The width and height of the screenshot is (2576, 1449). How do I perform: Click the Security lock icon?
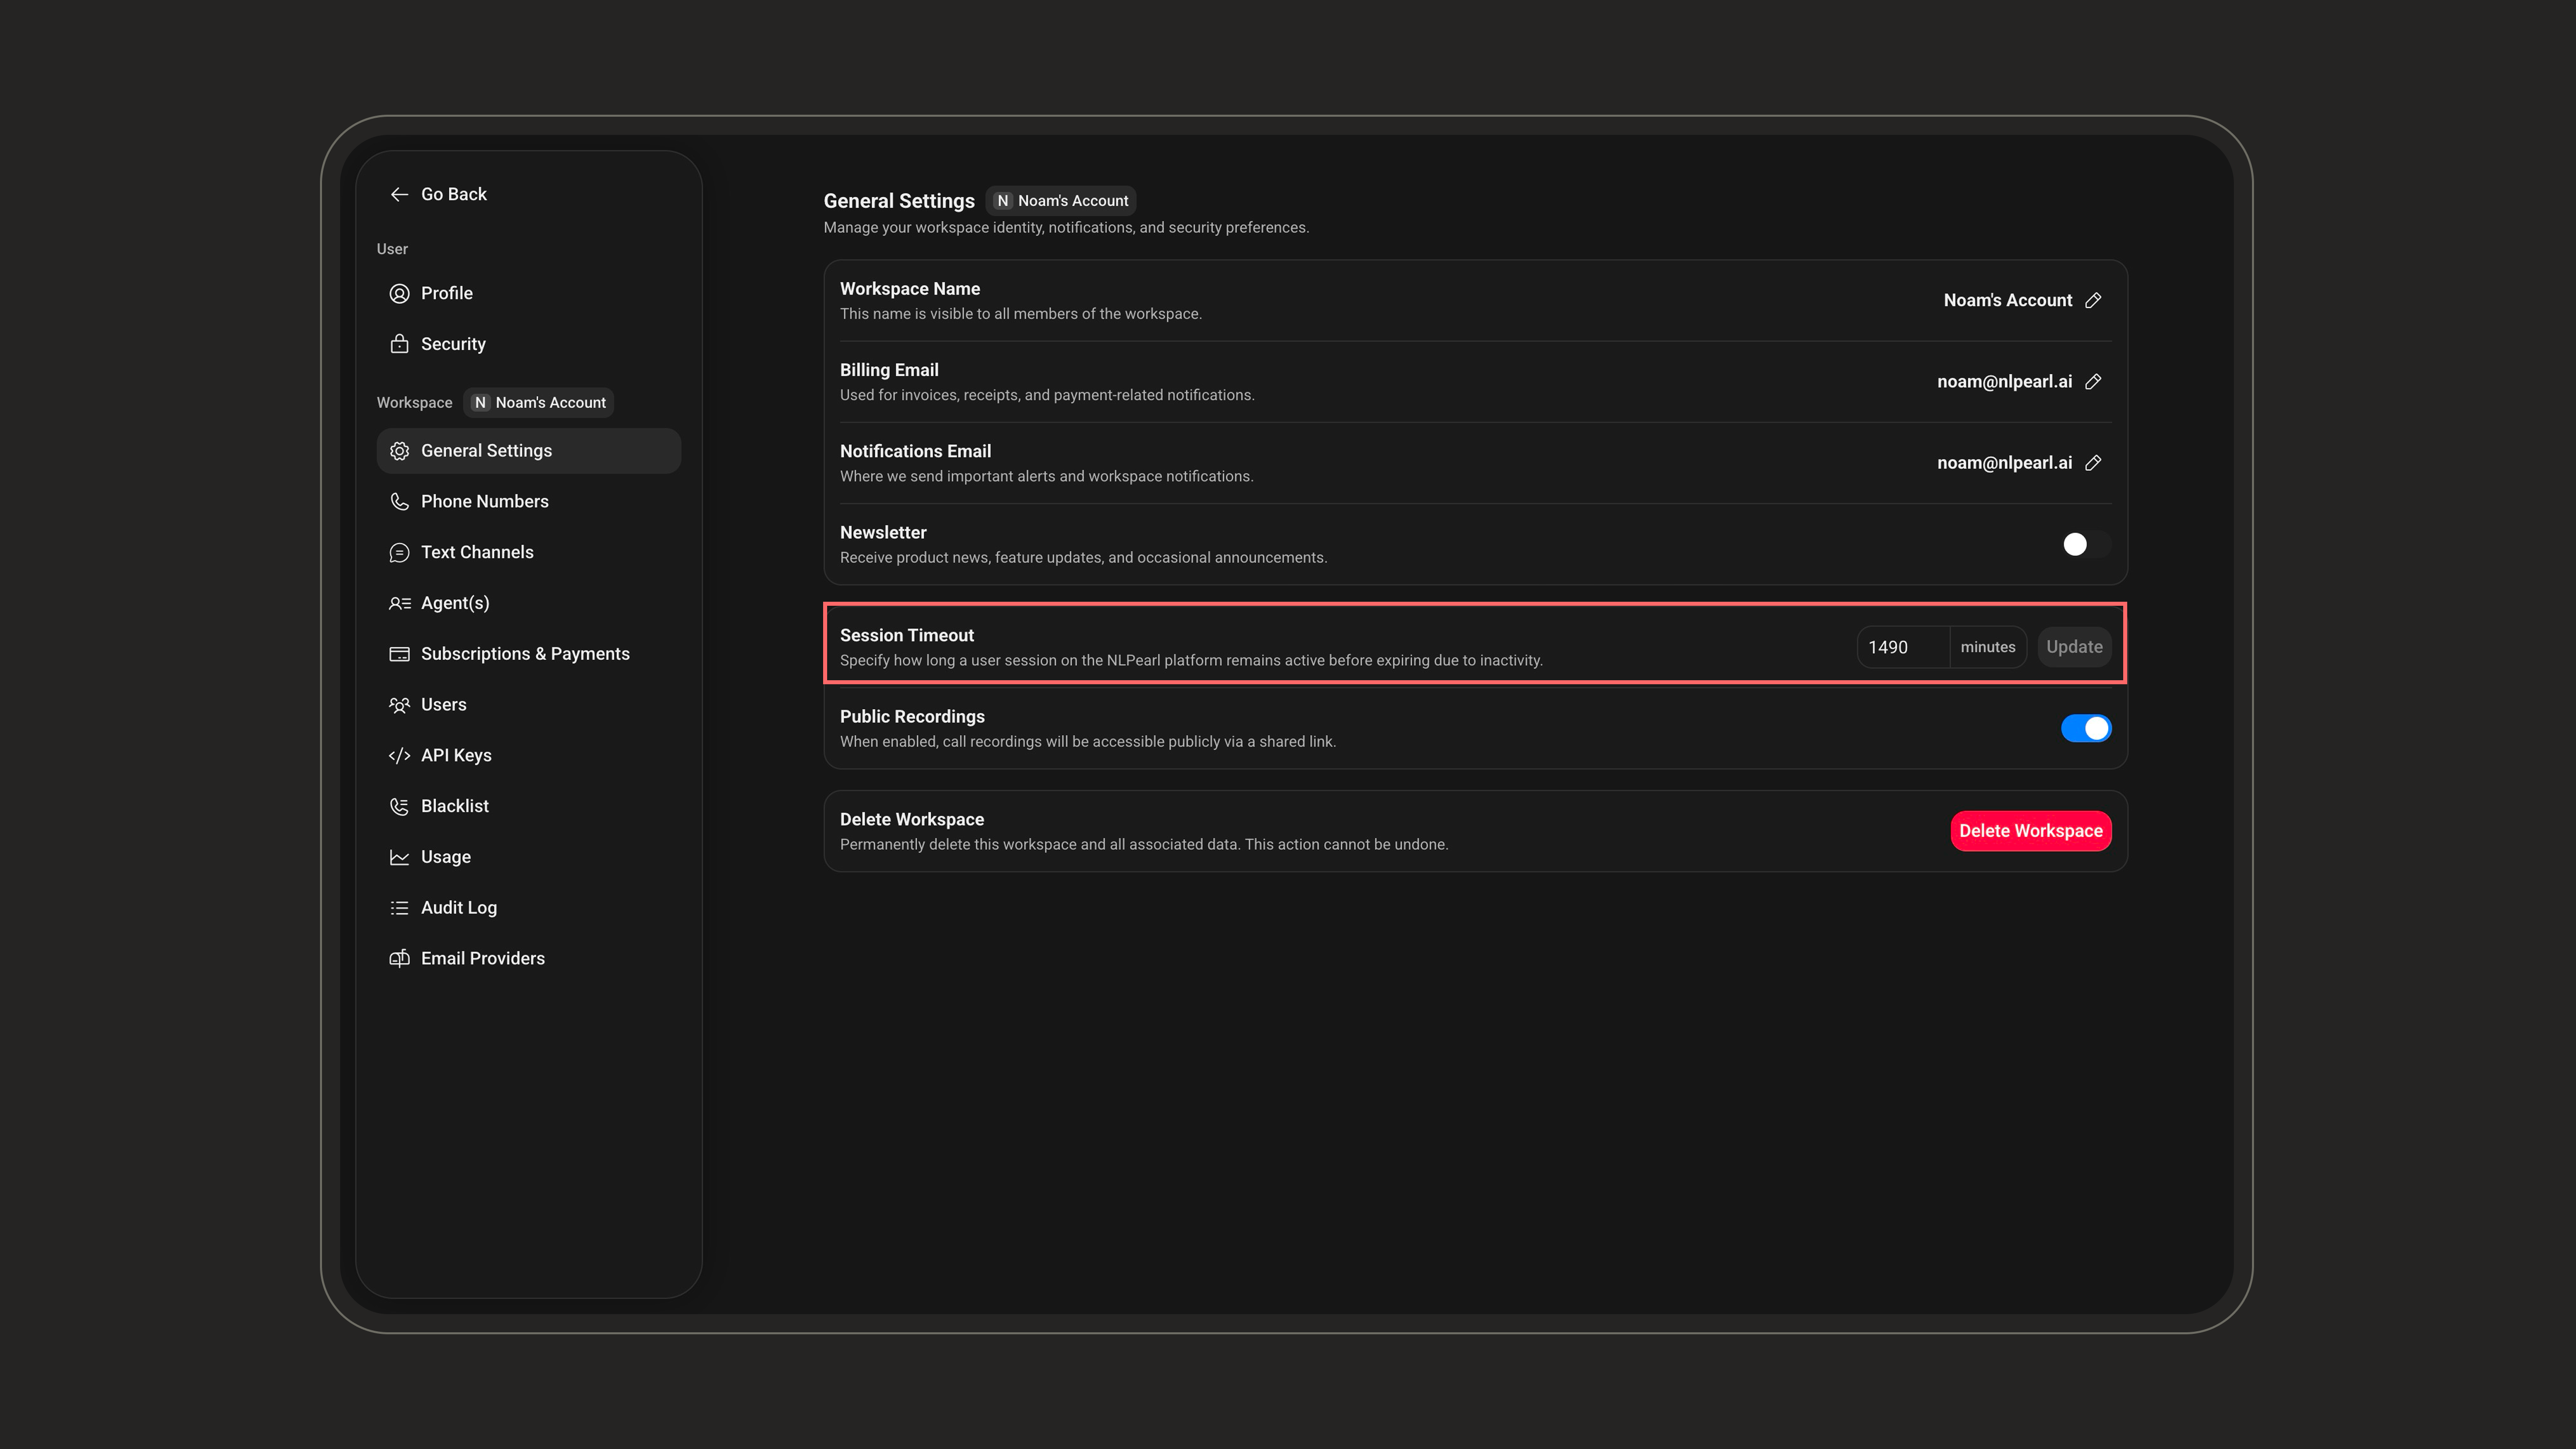[399, 344]
